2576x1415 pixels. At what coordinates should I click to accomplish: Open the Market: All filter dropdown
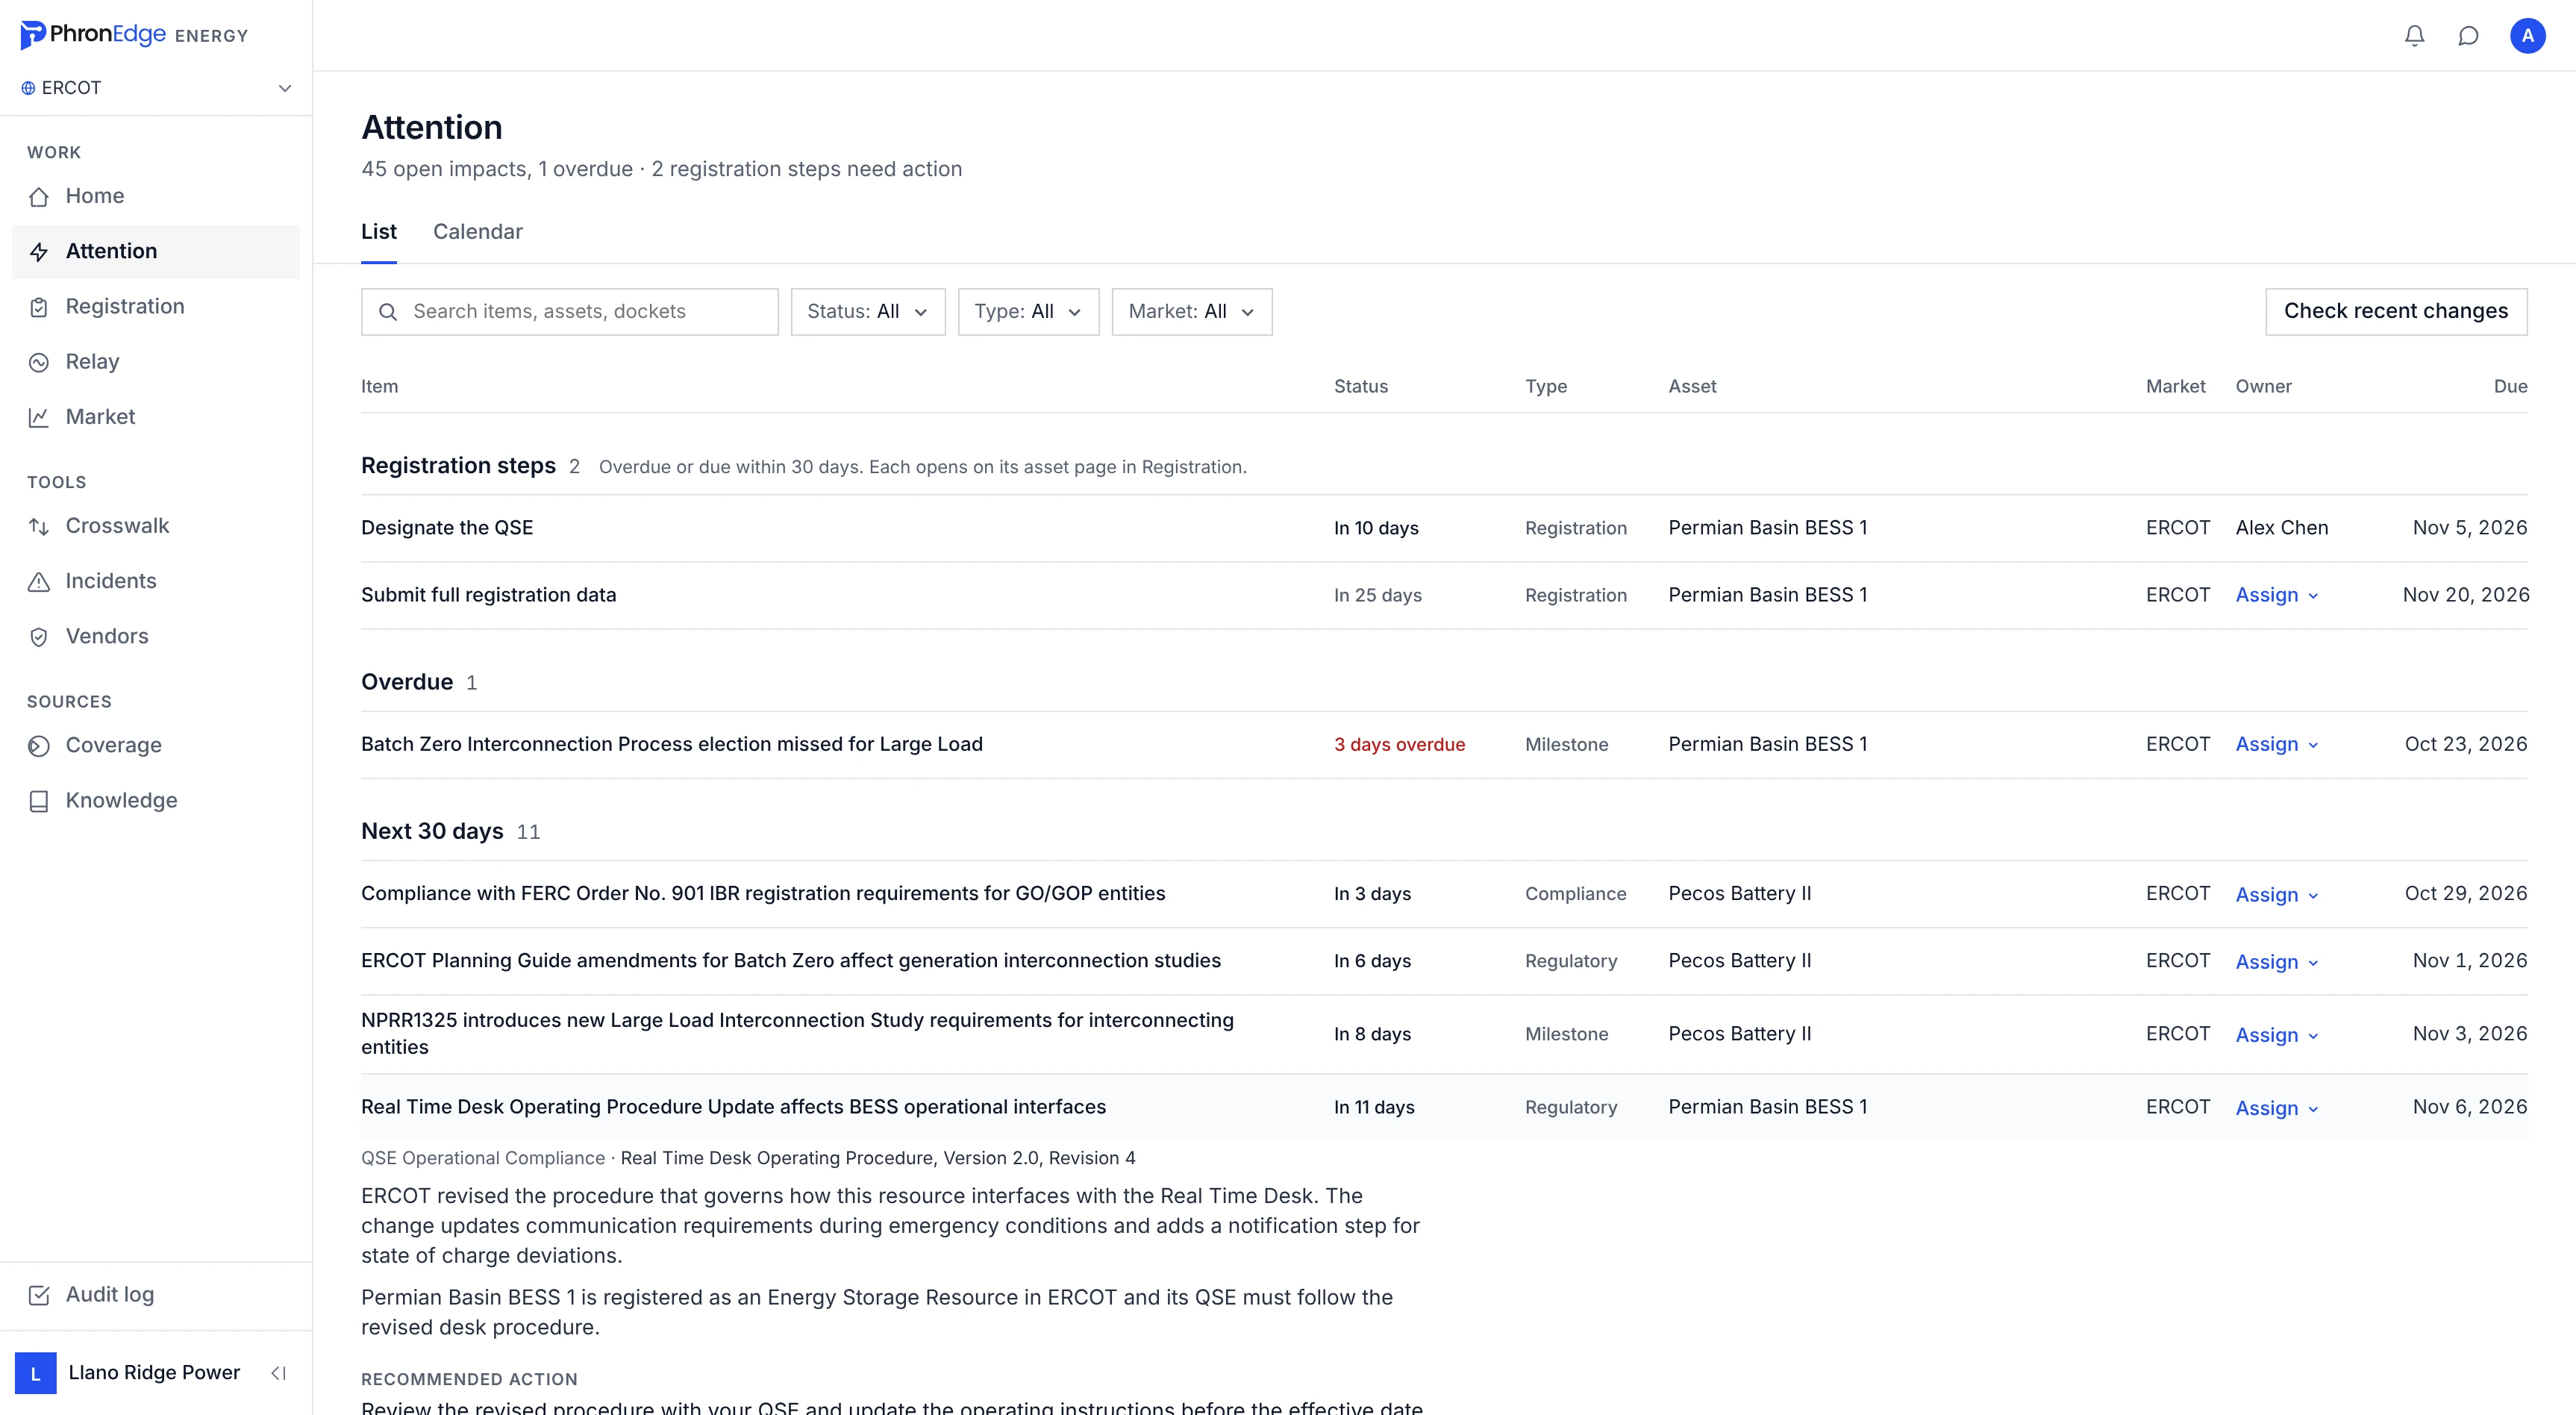point(1191,312)
